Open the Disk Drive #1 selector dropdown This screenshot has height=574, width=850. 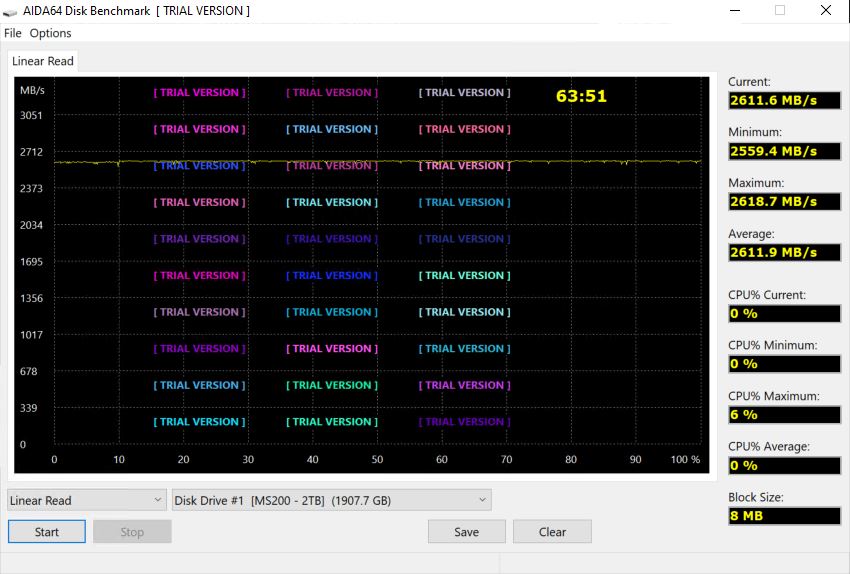pos(332,500)
